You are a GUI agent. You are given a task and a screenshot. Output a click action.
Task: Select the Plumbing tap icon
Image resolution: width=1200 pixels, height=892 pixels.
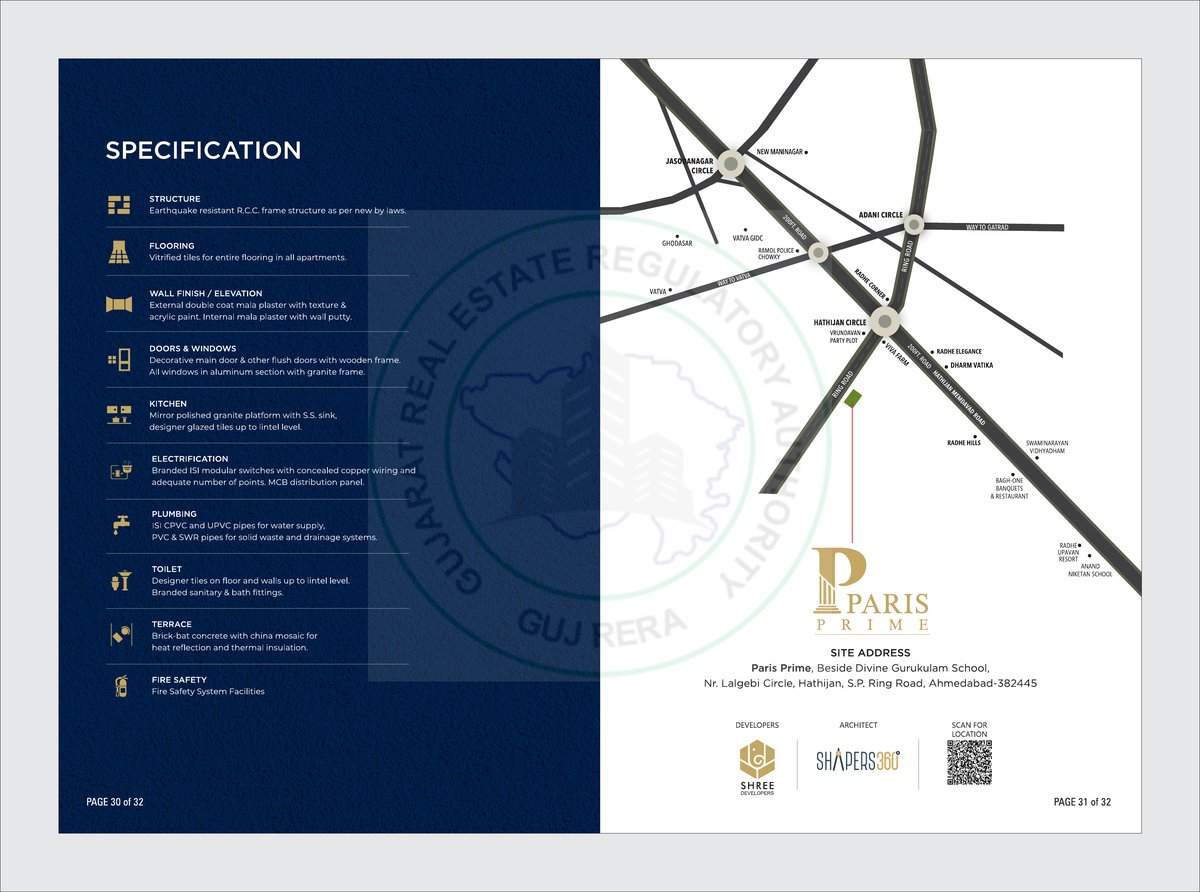(120, 524)
